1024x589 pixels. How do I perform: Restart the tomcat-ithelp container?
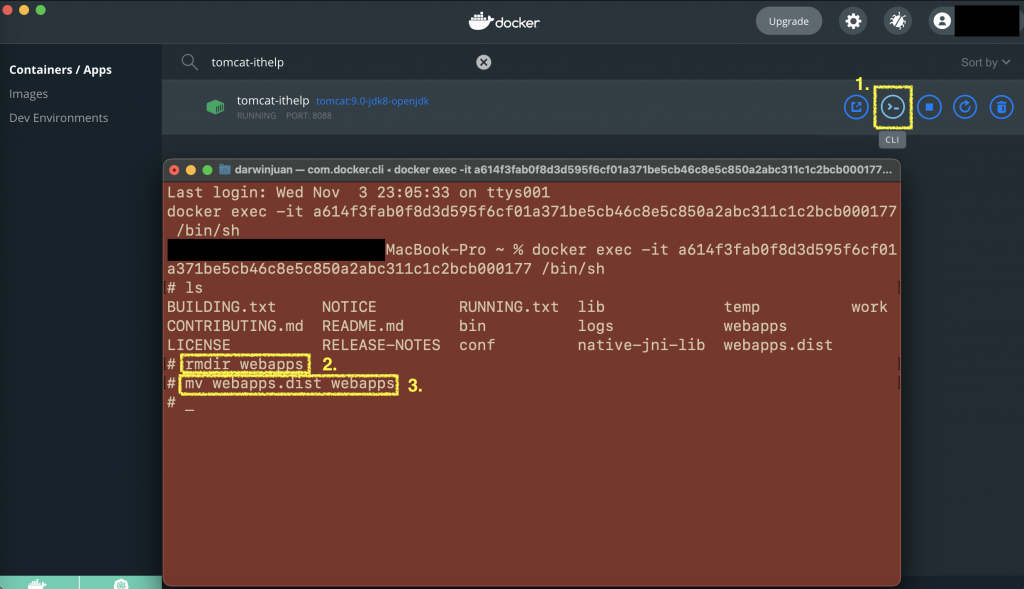(965, 107)
